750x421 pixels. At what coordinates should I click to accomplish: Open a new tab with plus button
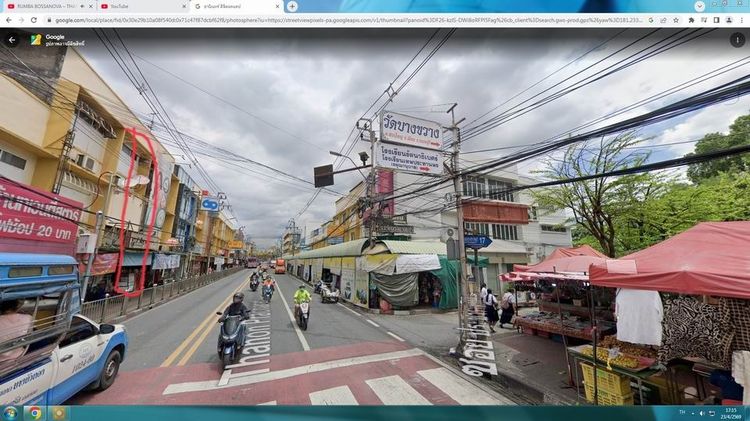click(x=292, y=6)
